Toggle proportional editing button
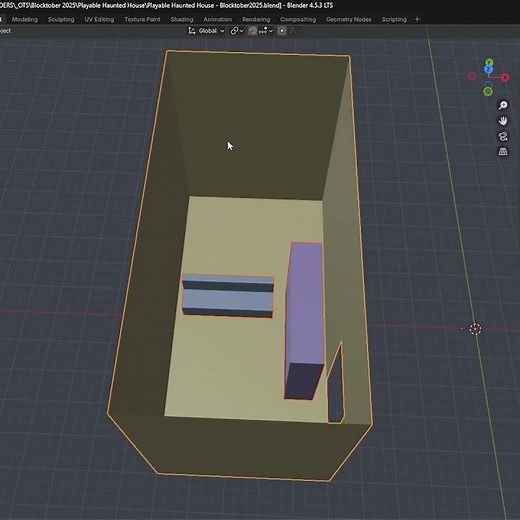 (x=282, y=31)
